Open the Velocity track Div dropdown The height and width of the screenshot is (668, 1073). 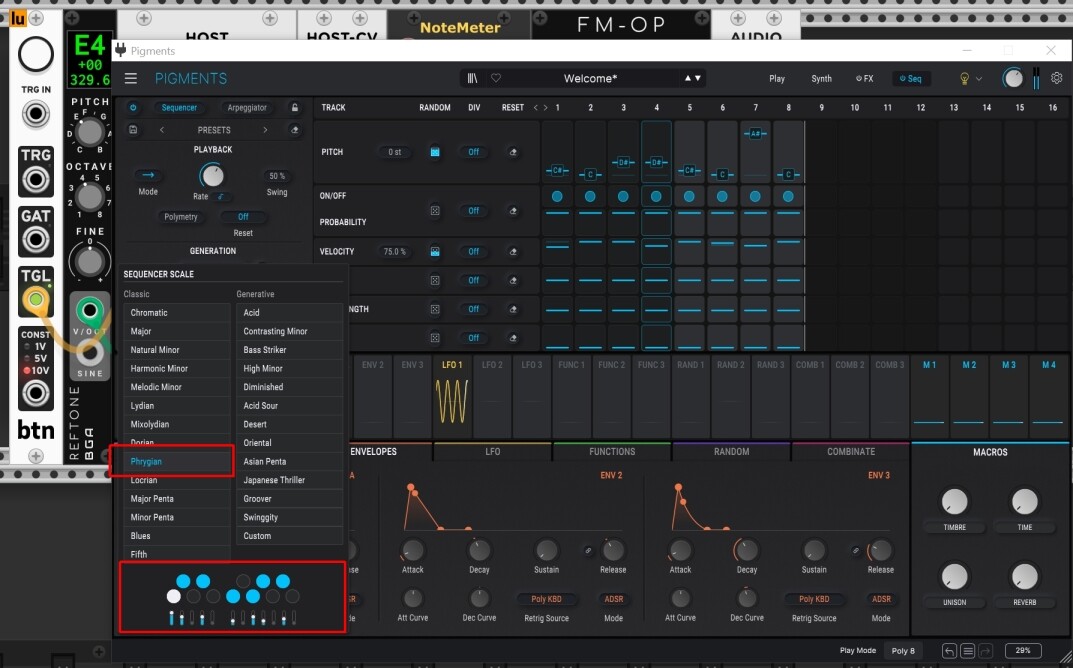[x=474, y=252]
